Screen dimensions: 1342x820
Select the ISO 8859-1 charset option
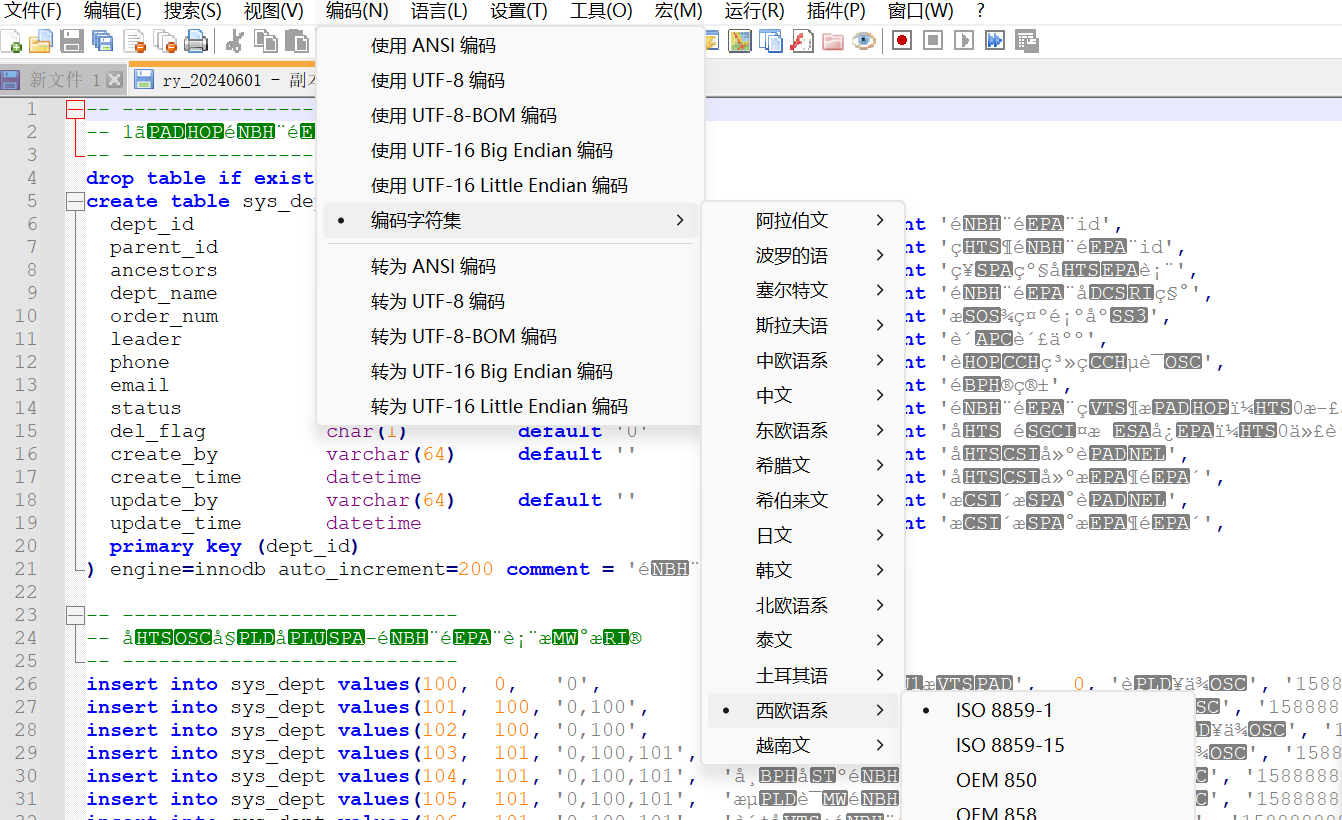pyautogui.click(x=1048, y=711)
